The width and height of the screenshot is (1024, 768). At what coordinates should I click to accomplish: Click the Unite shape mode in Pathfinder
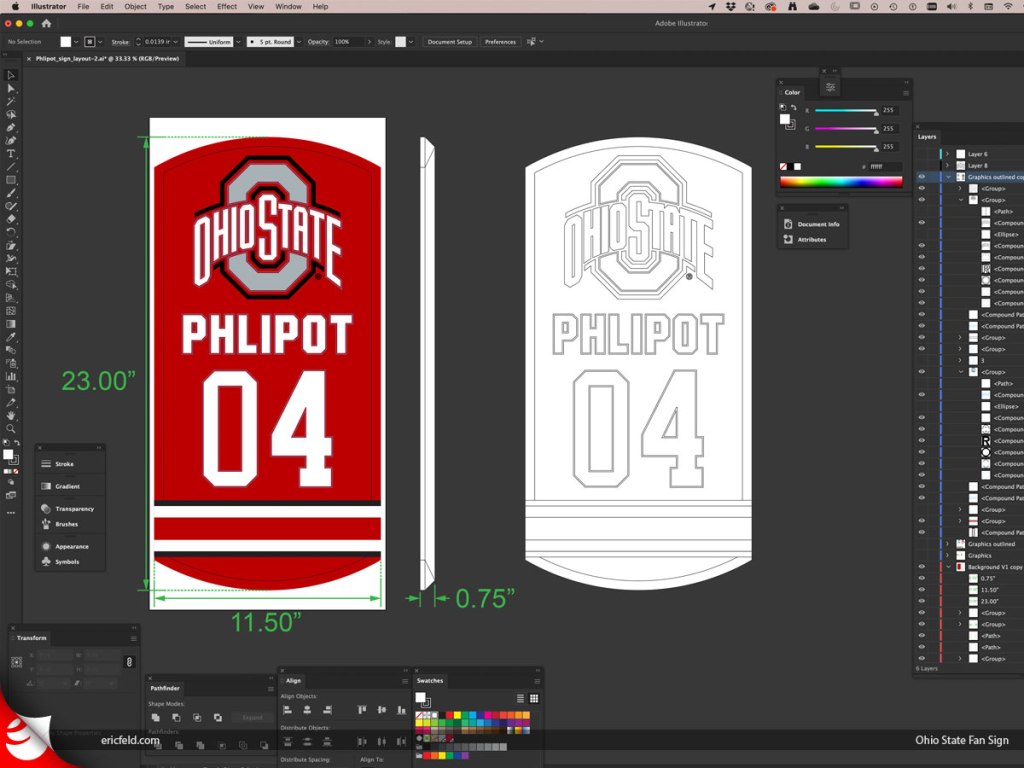155,717
